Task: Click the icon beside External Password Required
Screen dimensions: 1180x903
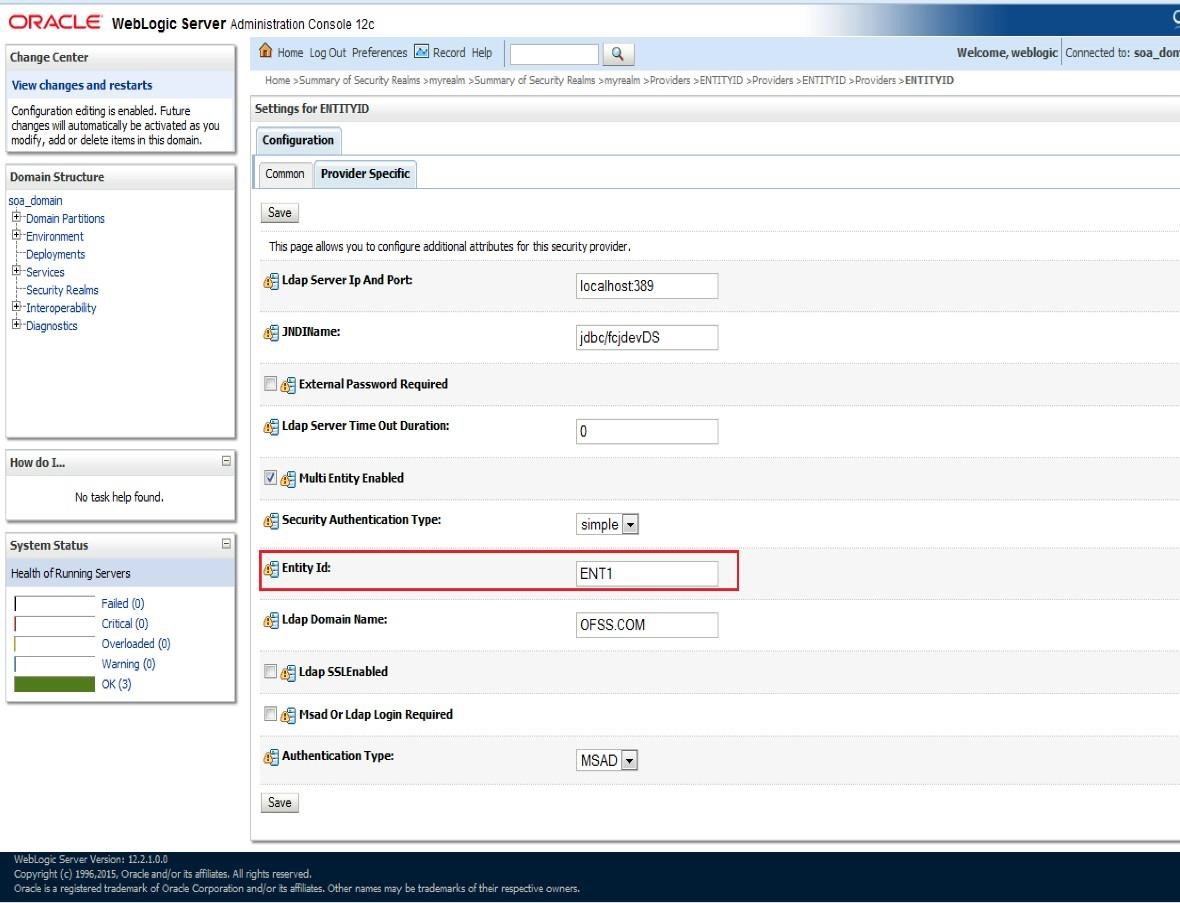Action: (288, 385)
